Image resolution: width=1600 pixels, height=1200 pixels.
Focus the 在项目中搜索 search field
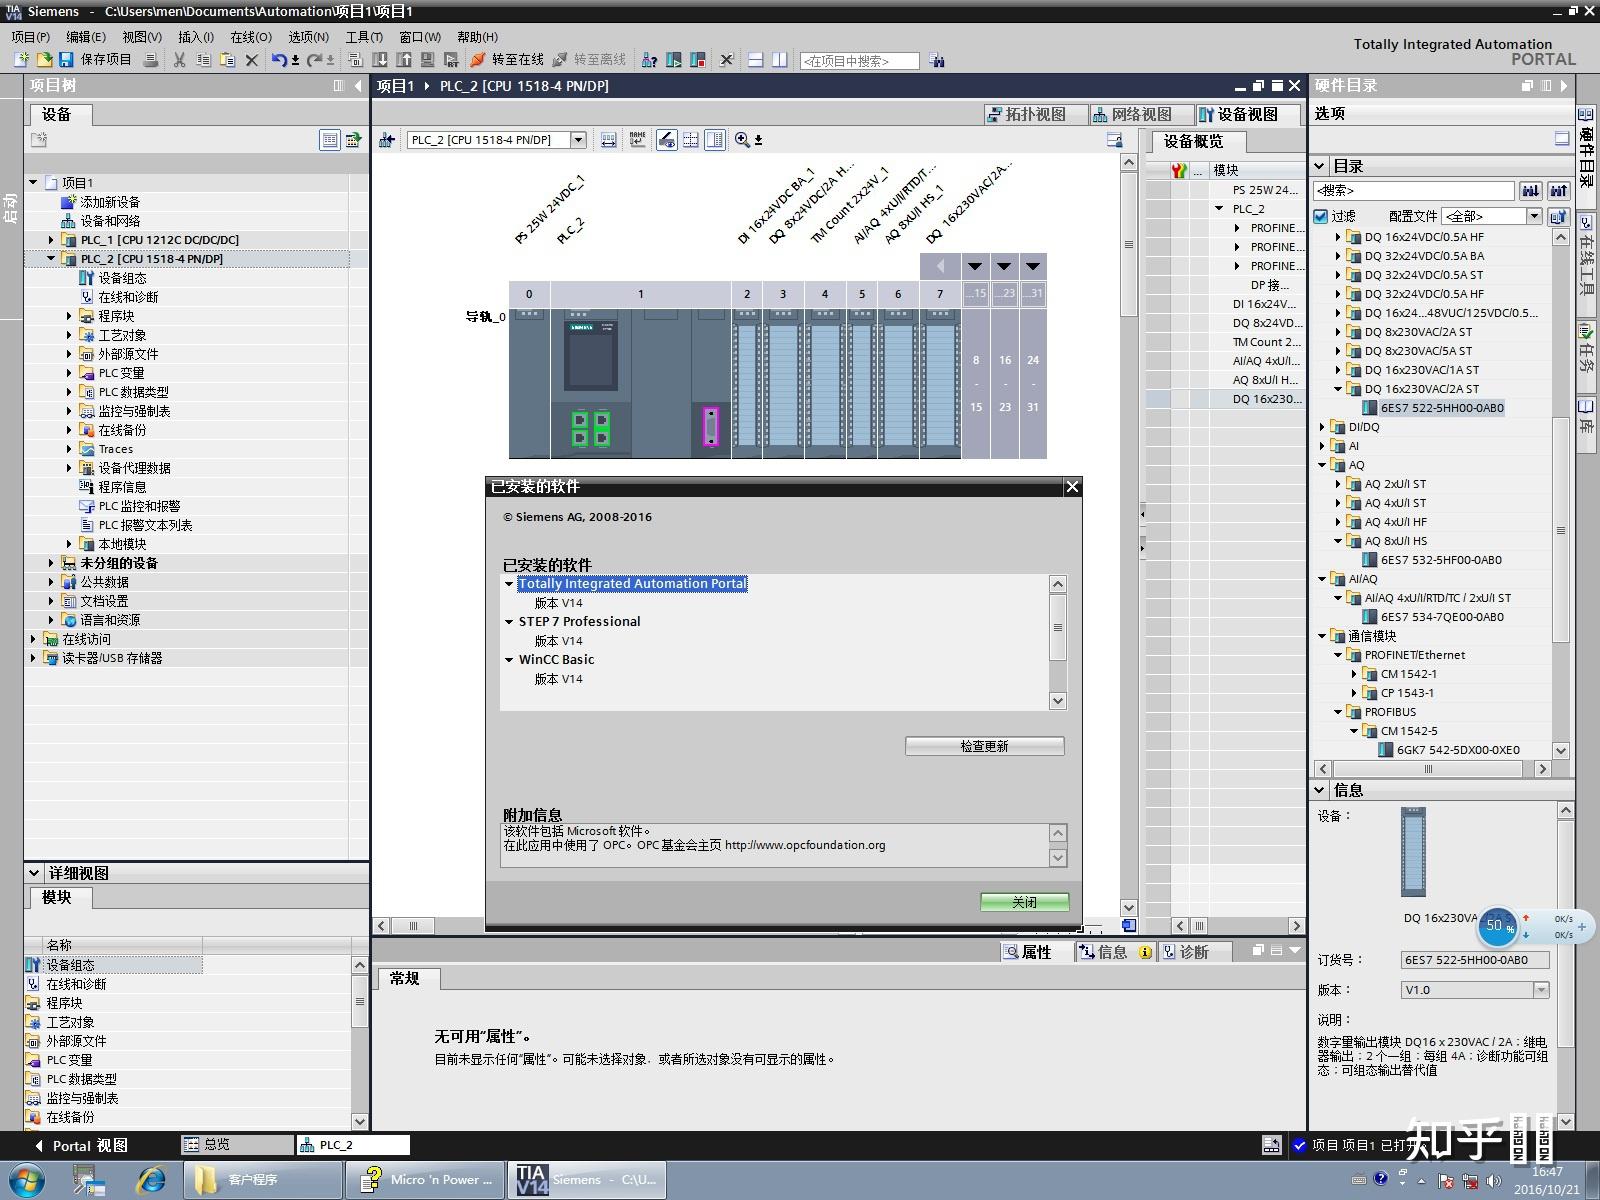coord(859,61)
